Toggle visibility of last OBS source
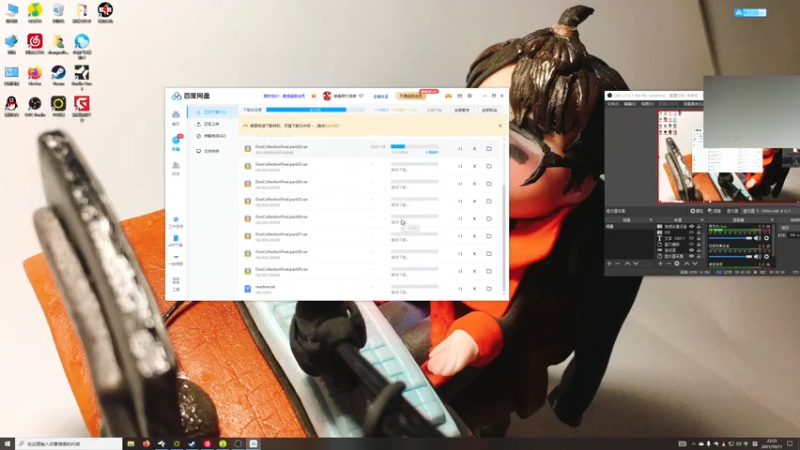The height and width of the screenshot is (450, 800). [691, 256]
